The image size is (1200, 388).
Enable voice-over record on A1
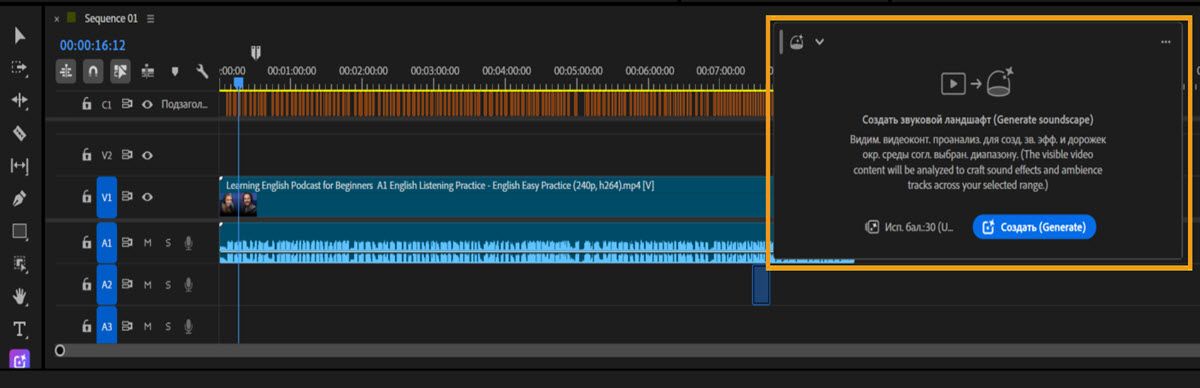[188, 243]
